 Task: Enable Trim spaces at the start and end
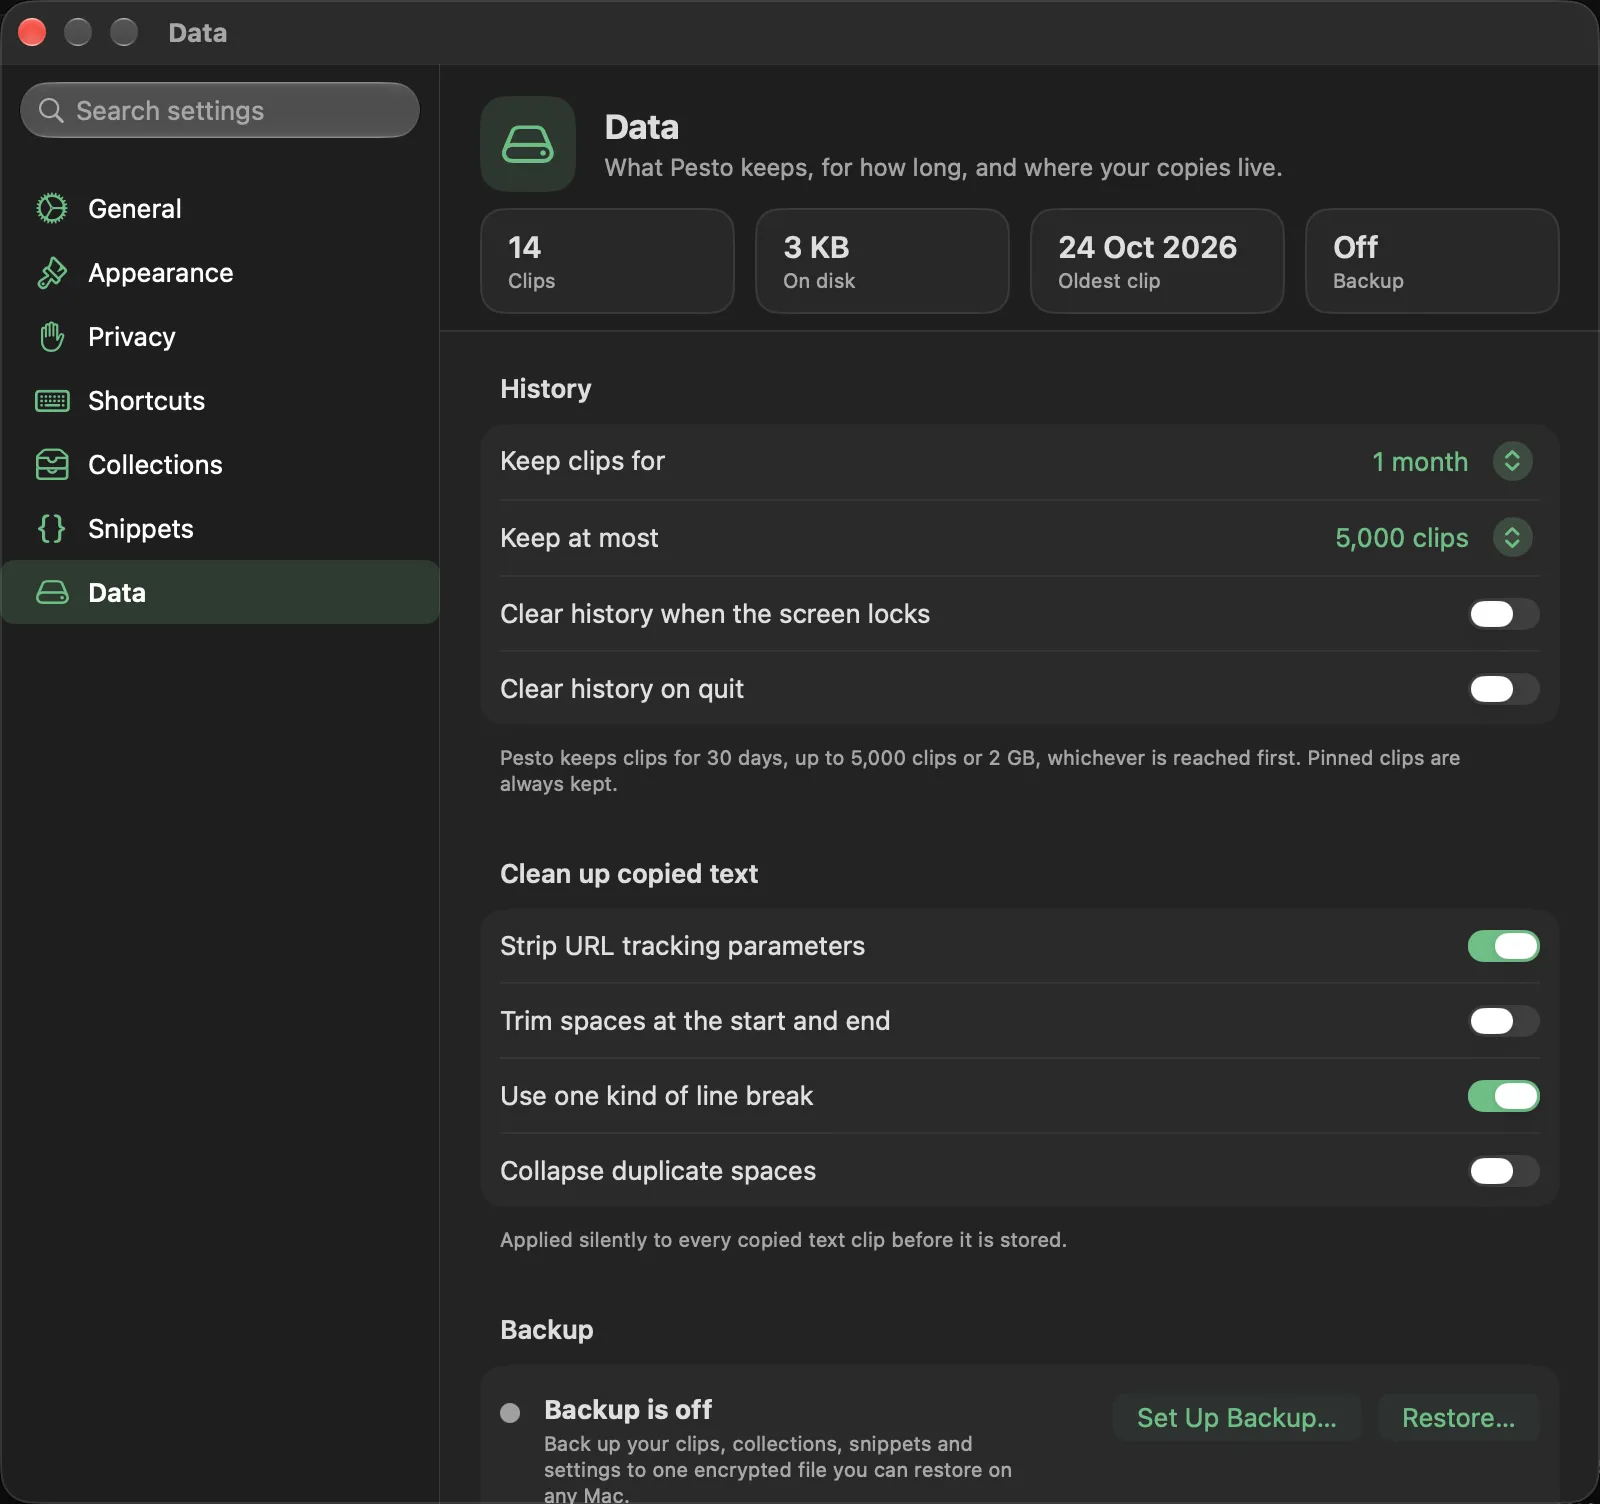pyautogui.click(x=1503, y=1021)
